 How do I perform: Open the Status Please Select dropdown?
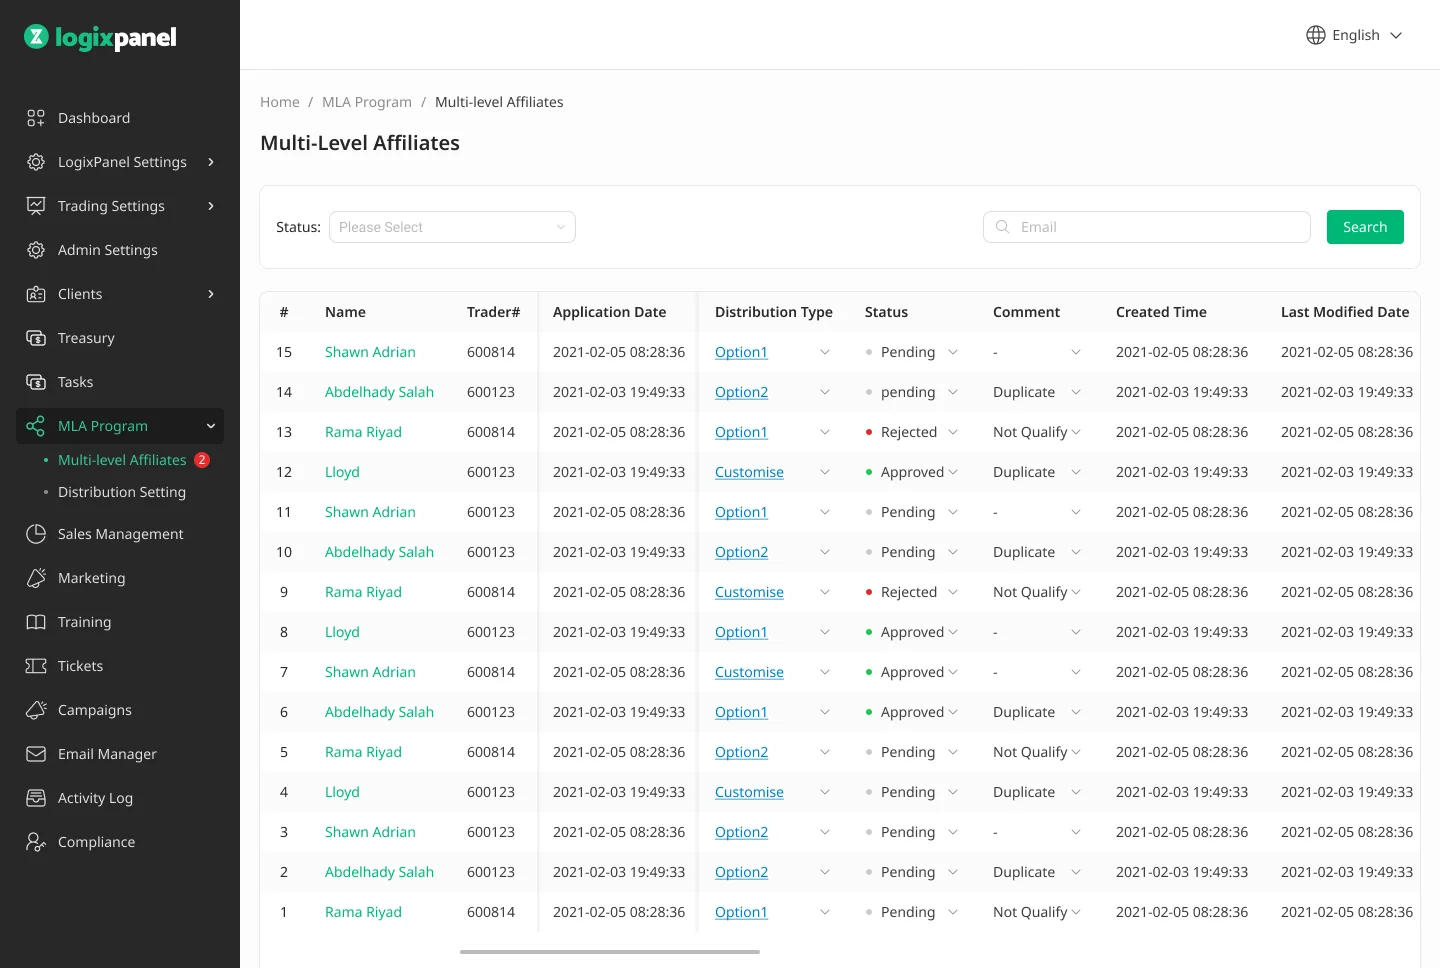point(452,227)
